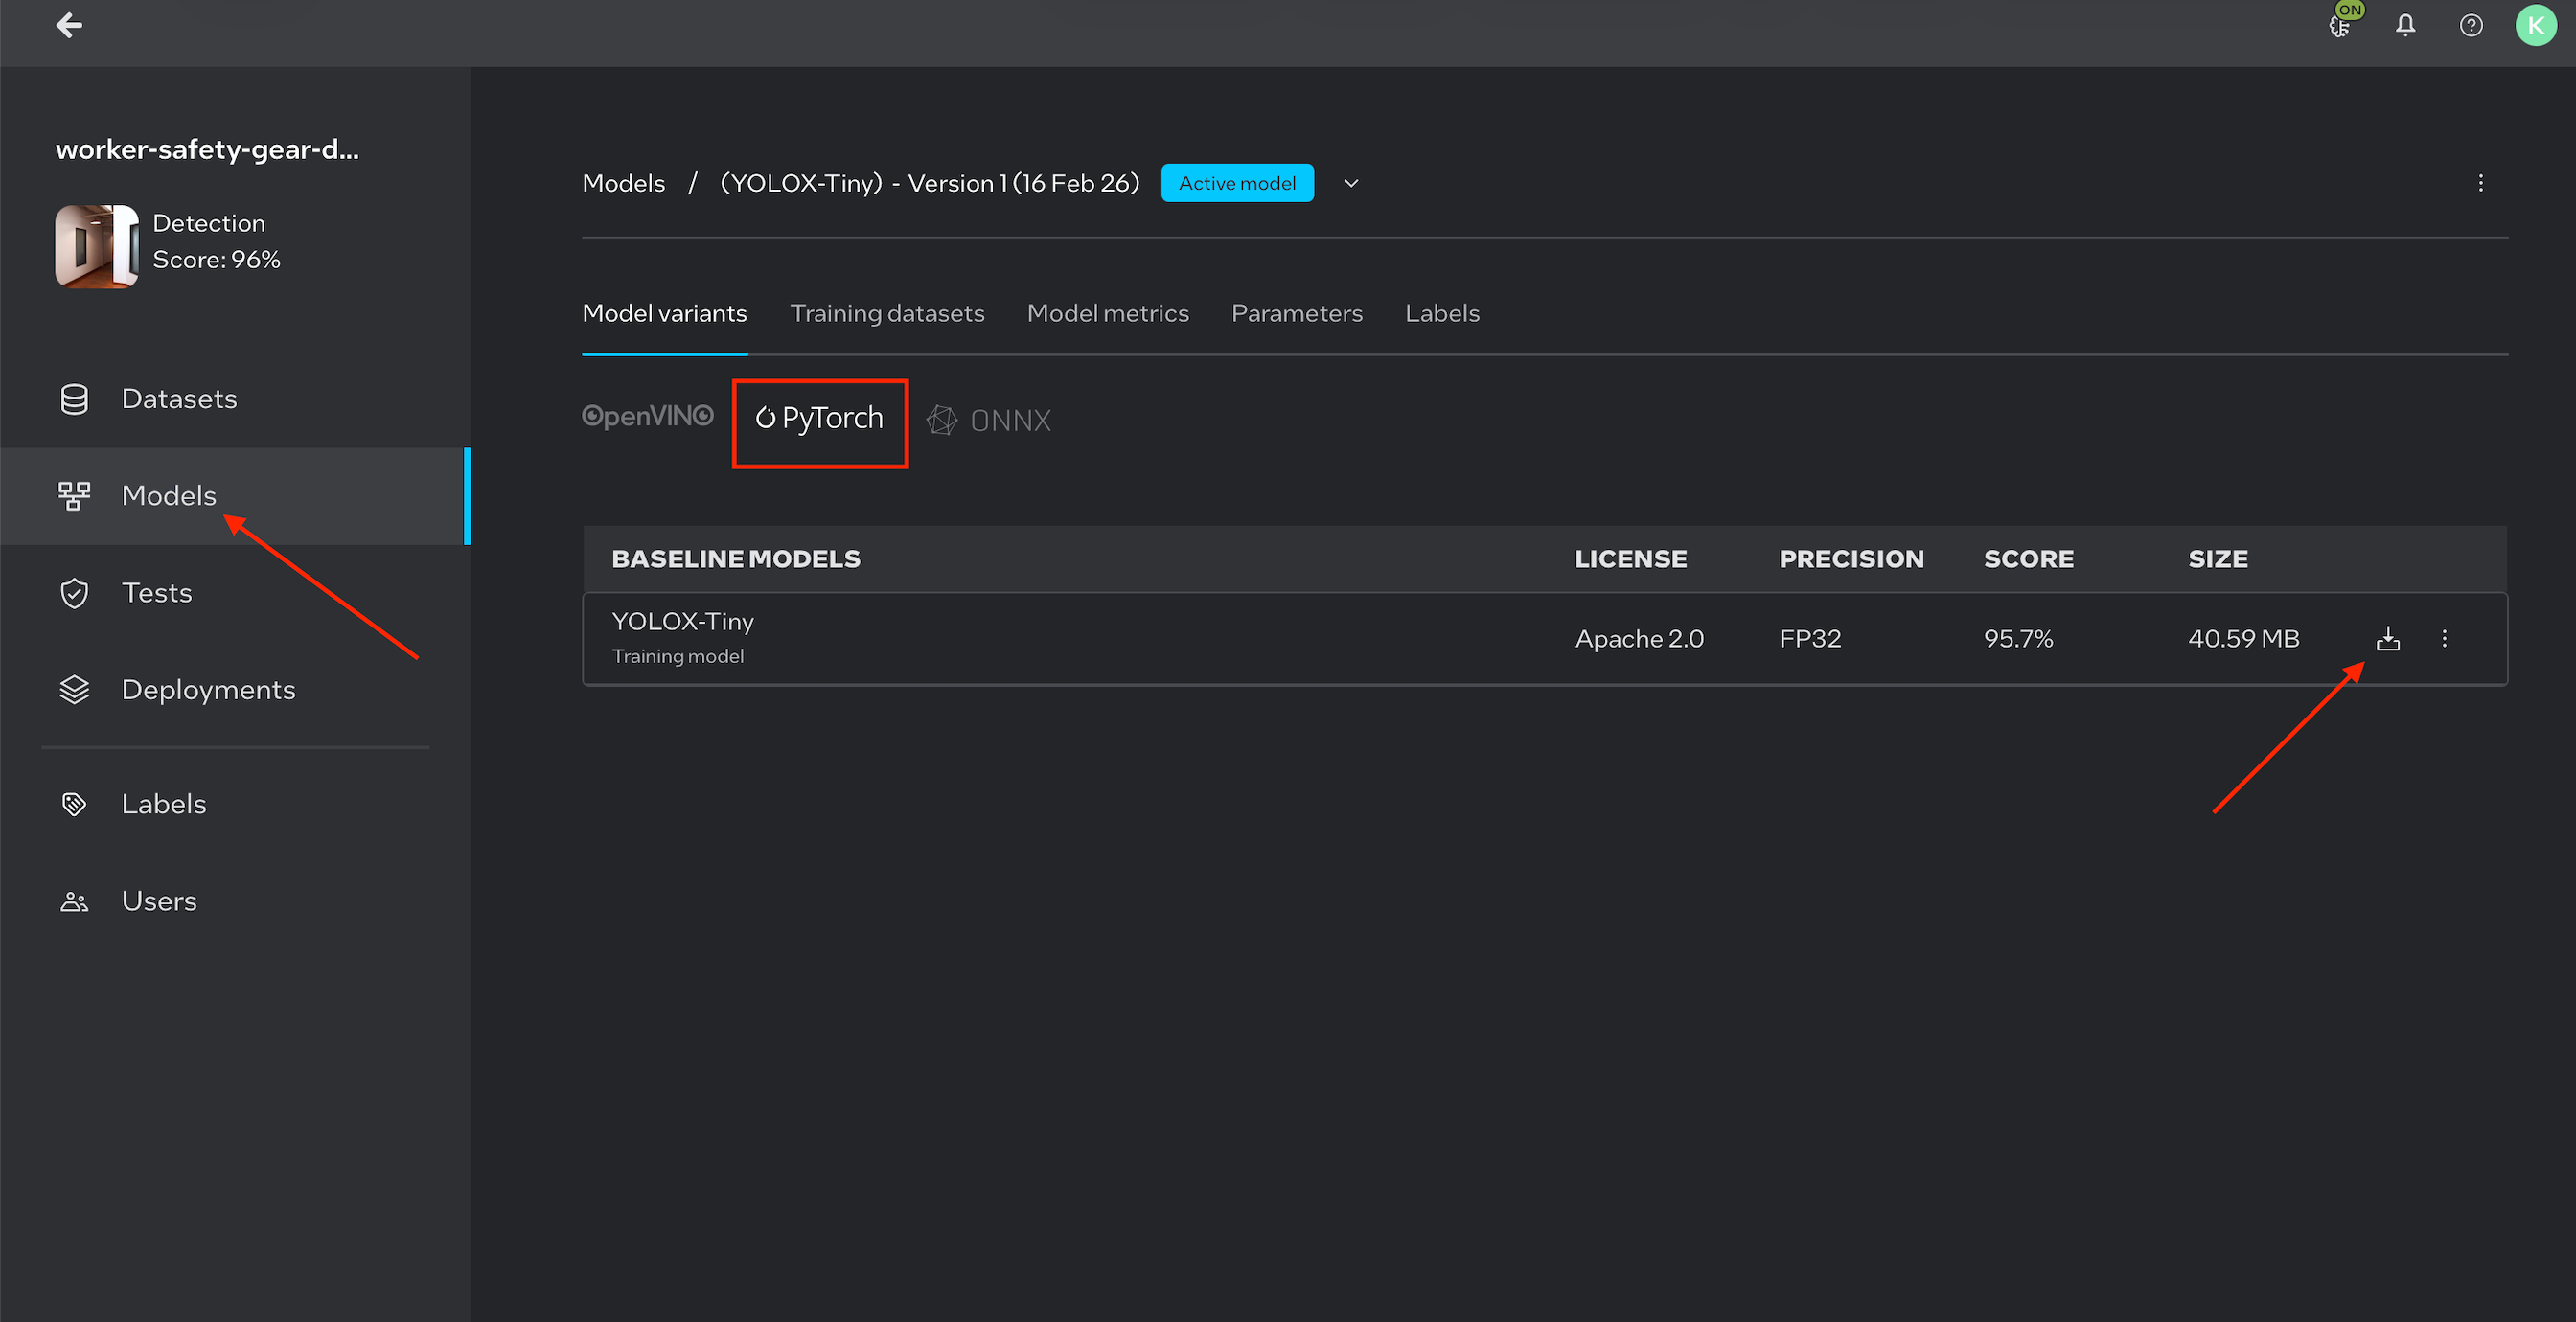Open the Deployments section

click(x=207, y=690)
